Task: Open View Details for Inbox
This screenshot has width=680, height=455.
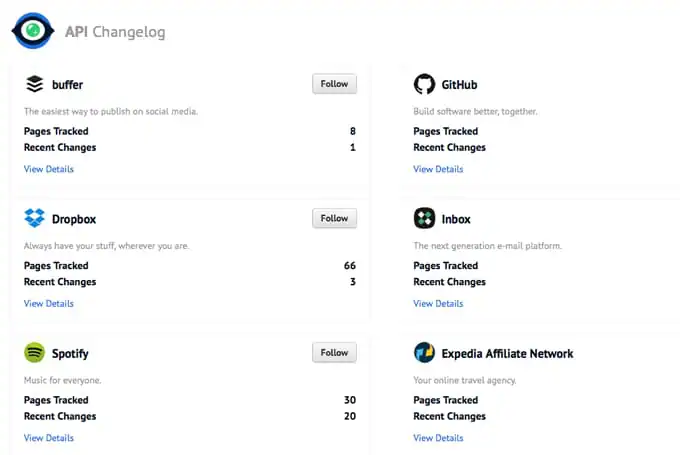Action: [x=438, y=303]
